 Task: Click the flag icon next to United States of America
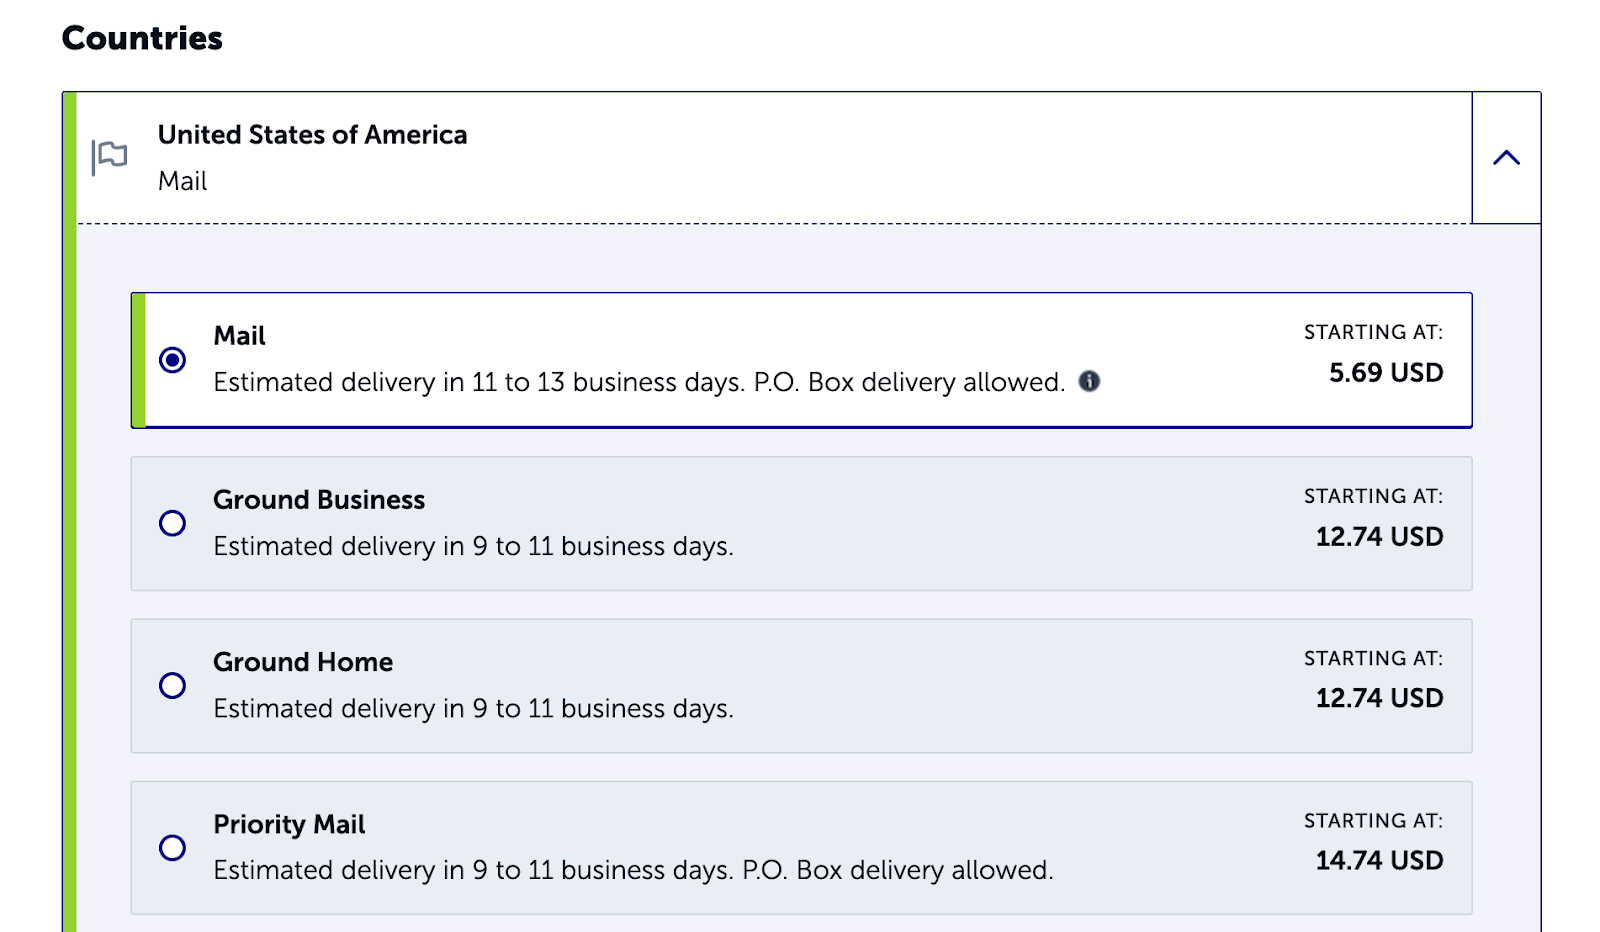pos(108,156)
